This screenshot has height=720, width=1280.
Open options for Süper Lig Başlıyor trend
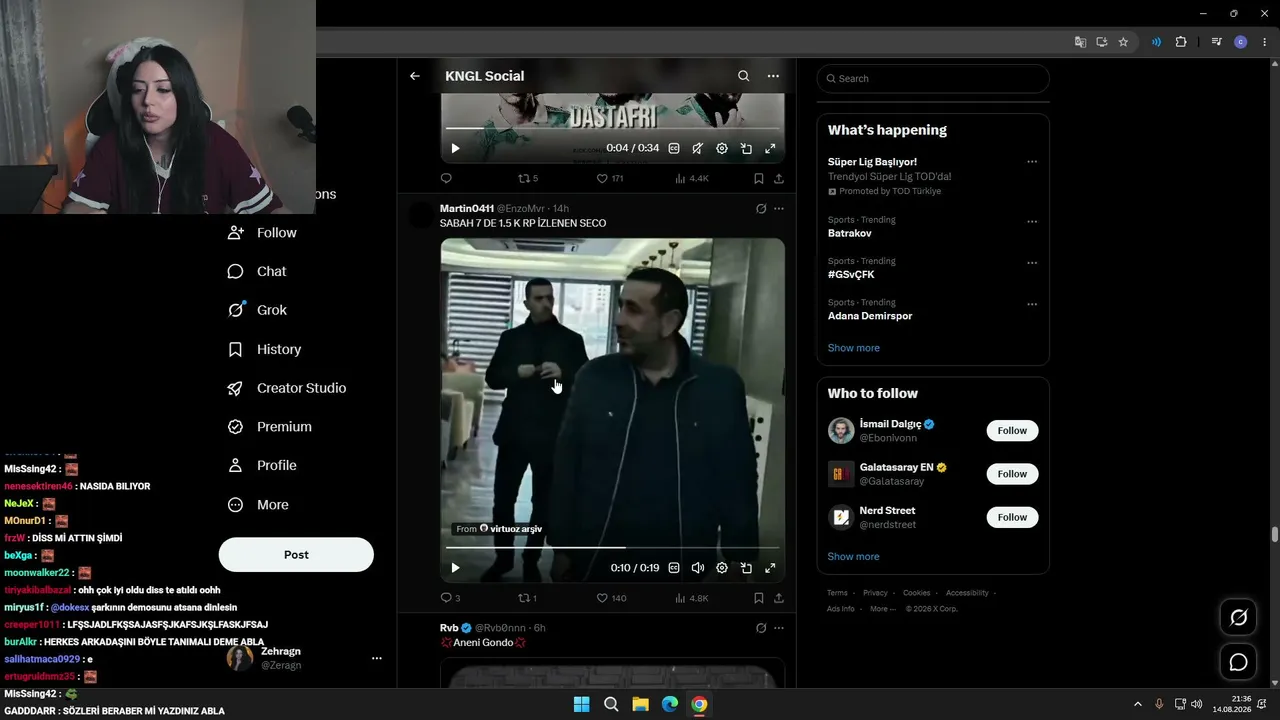[x=1032, y=162]
